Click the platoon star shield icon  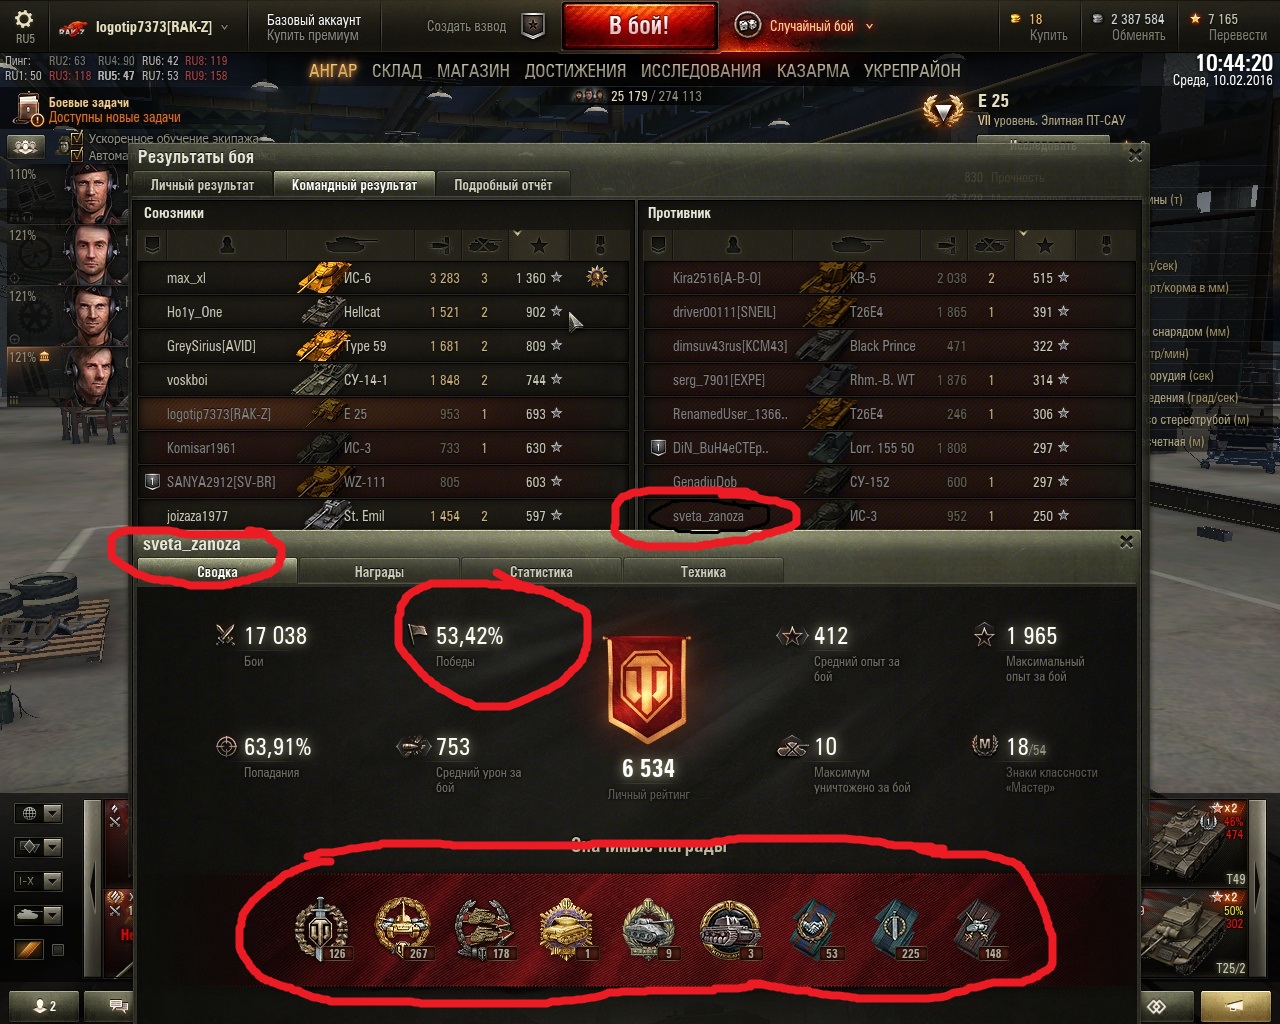point(534,26)
